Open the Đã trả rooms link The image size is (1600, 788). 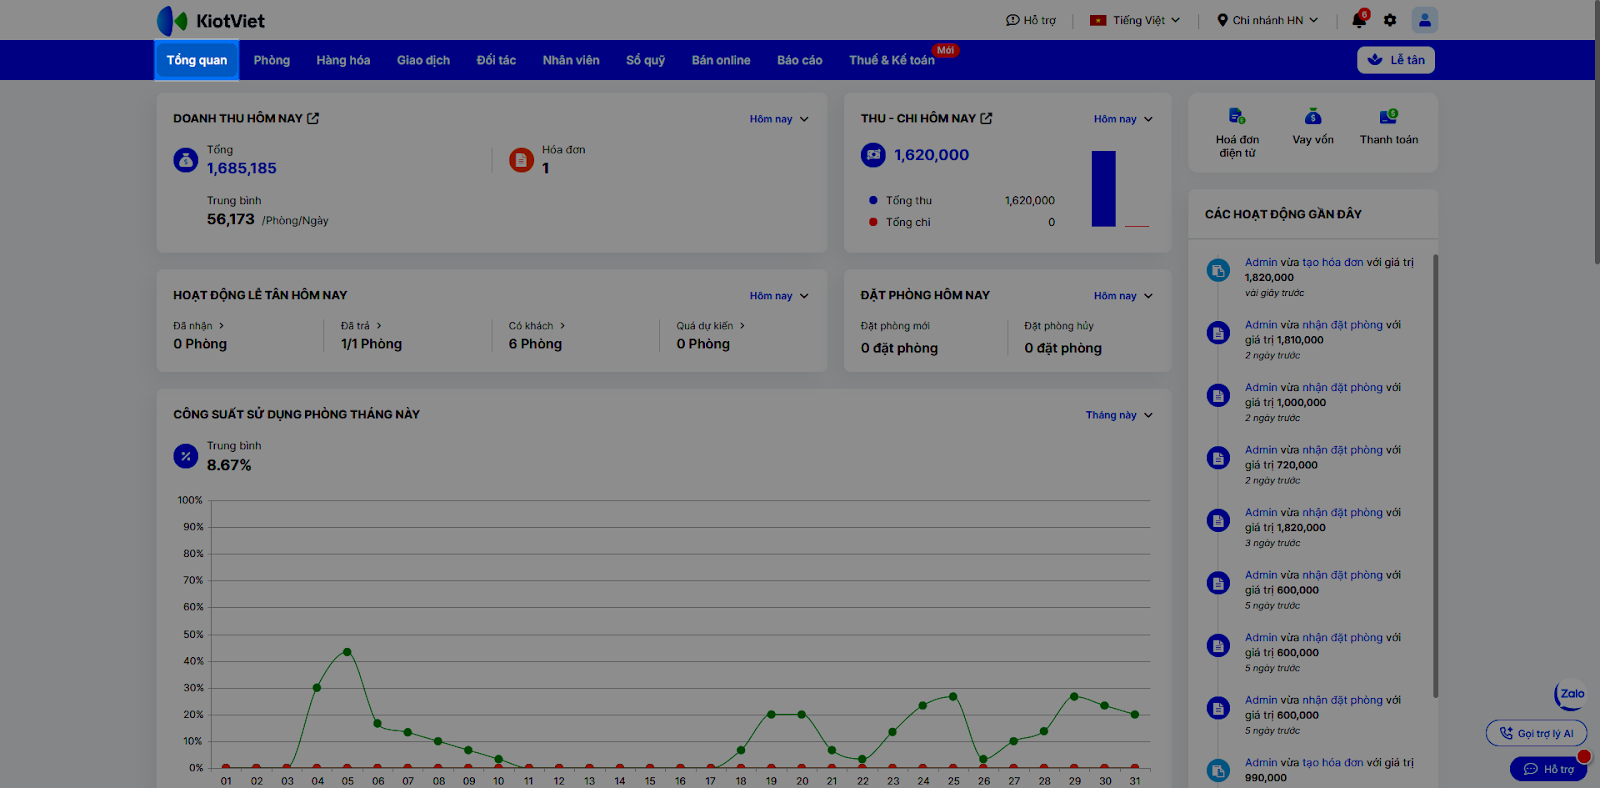coord(361,326)
